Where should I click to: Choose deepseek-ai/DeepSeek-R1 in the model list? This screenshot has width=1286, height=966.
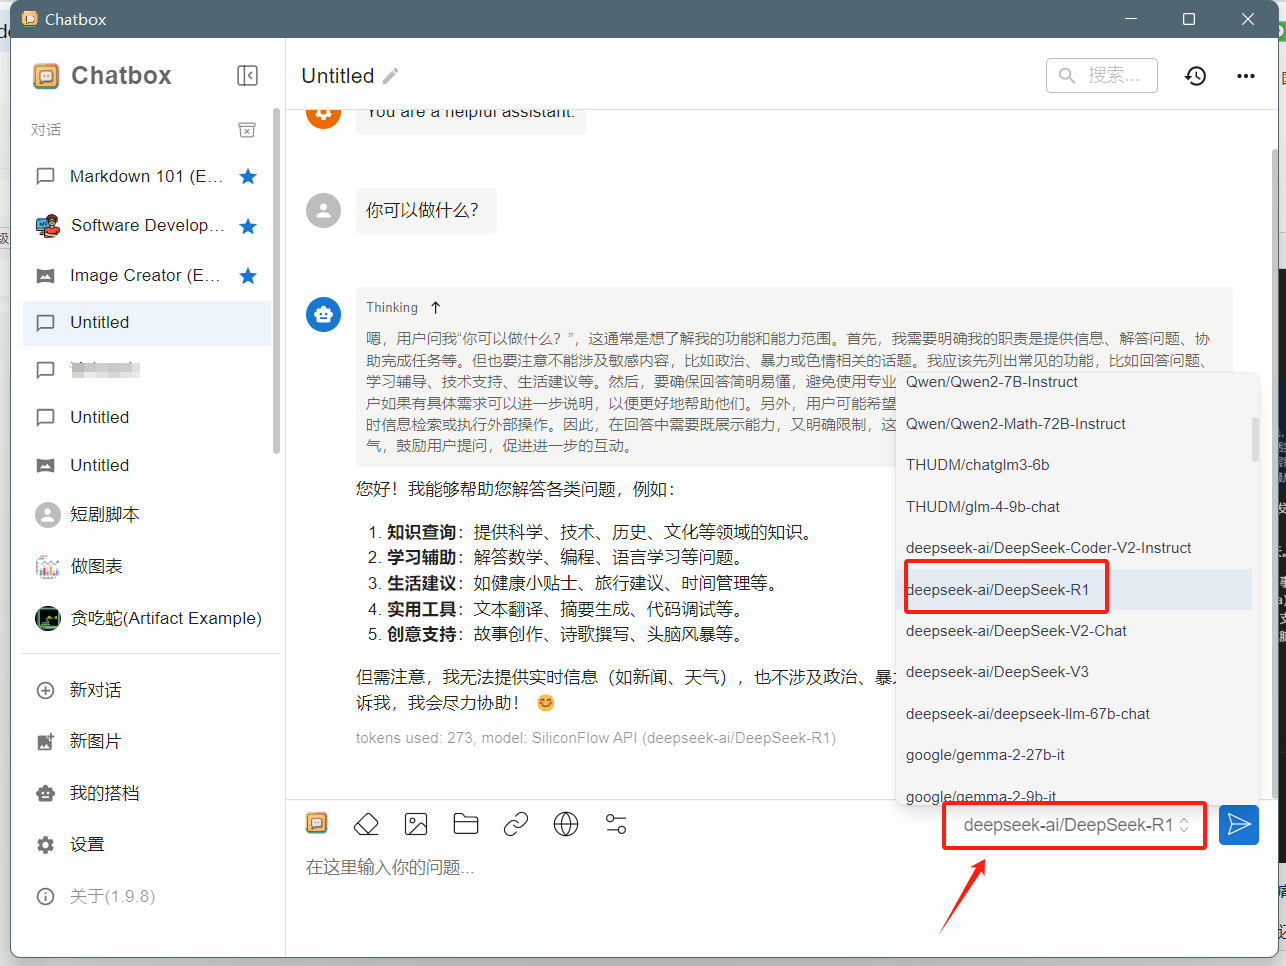1074,590
